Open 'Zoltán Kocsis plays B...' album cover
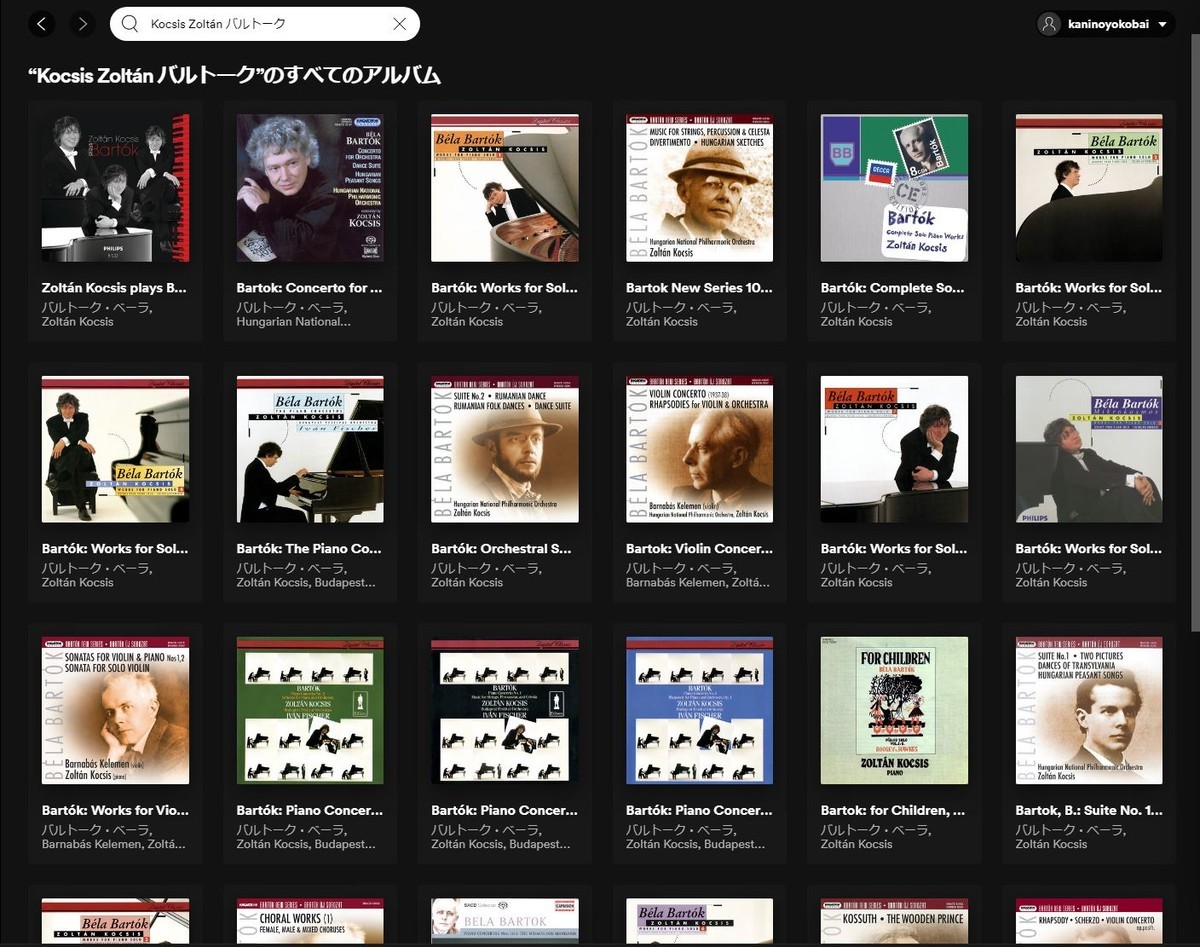This screenshot has width=1200, height=947. coord(115,188)
